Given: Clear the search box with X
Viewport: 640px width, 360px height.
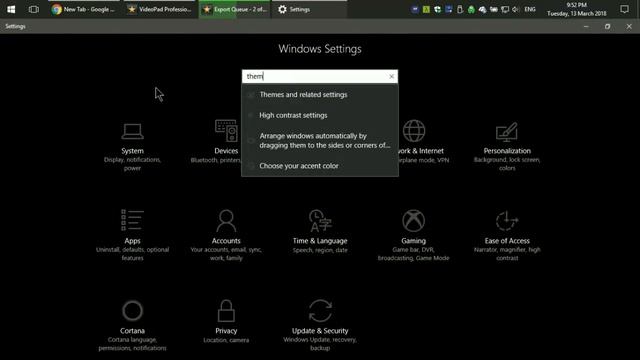Looking at the screenshot, I should (391, 76).
